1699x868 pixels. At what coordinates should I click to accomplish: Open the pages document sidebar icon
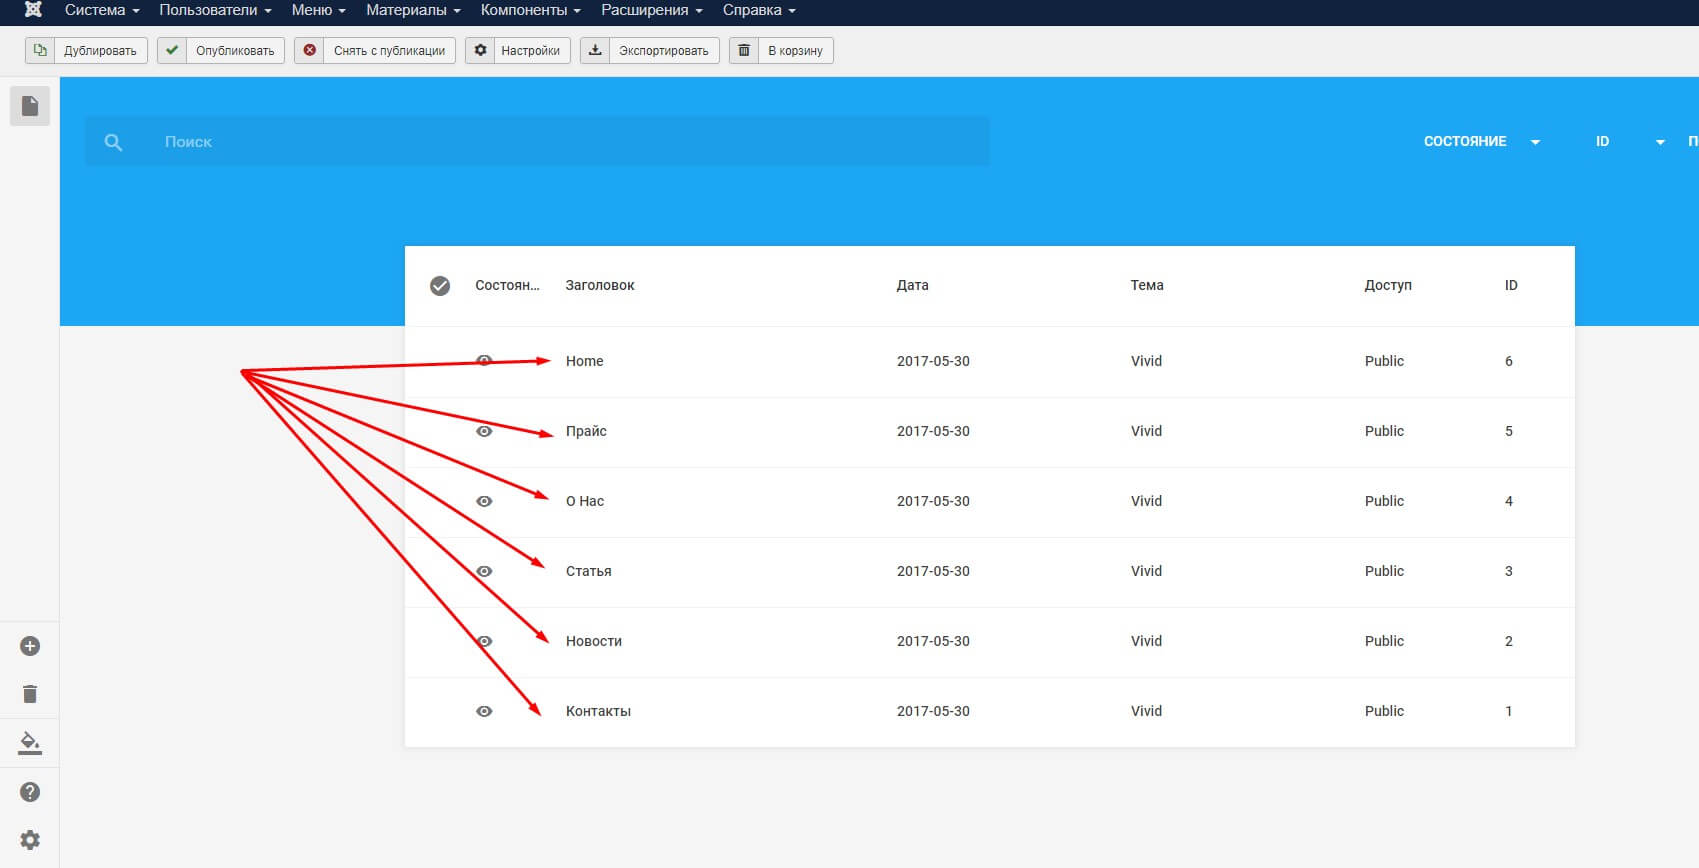(30, 106)
